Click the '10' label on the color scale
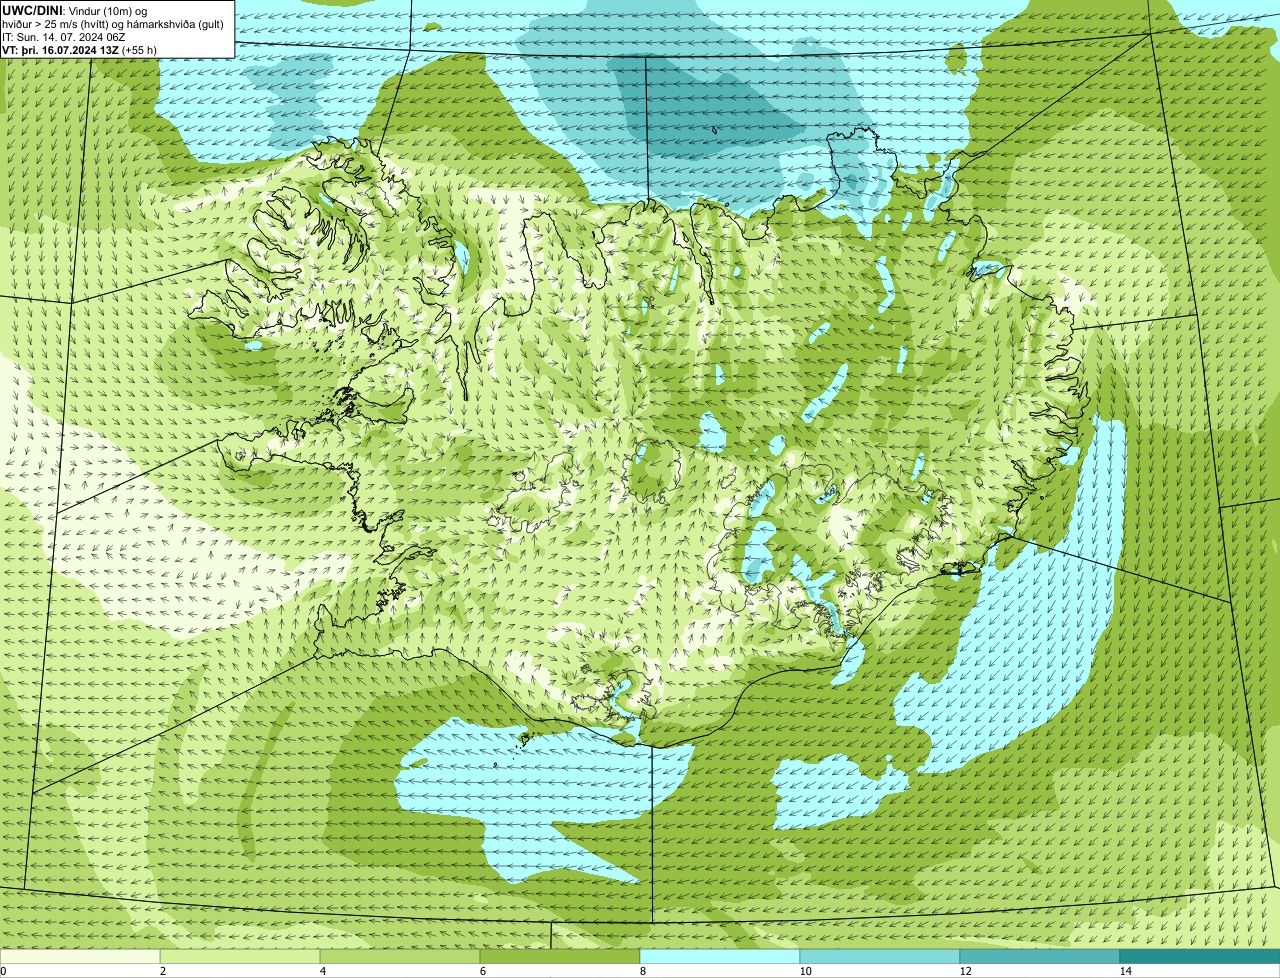This screenshot has height=978, width=1280. (805, 971)
